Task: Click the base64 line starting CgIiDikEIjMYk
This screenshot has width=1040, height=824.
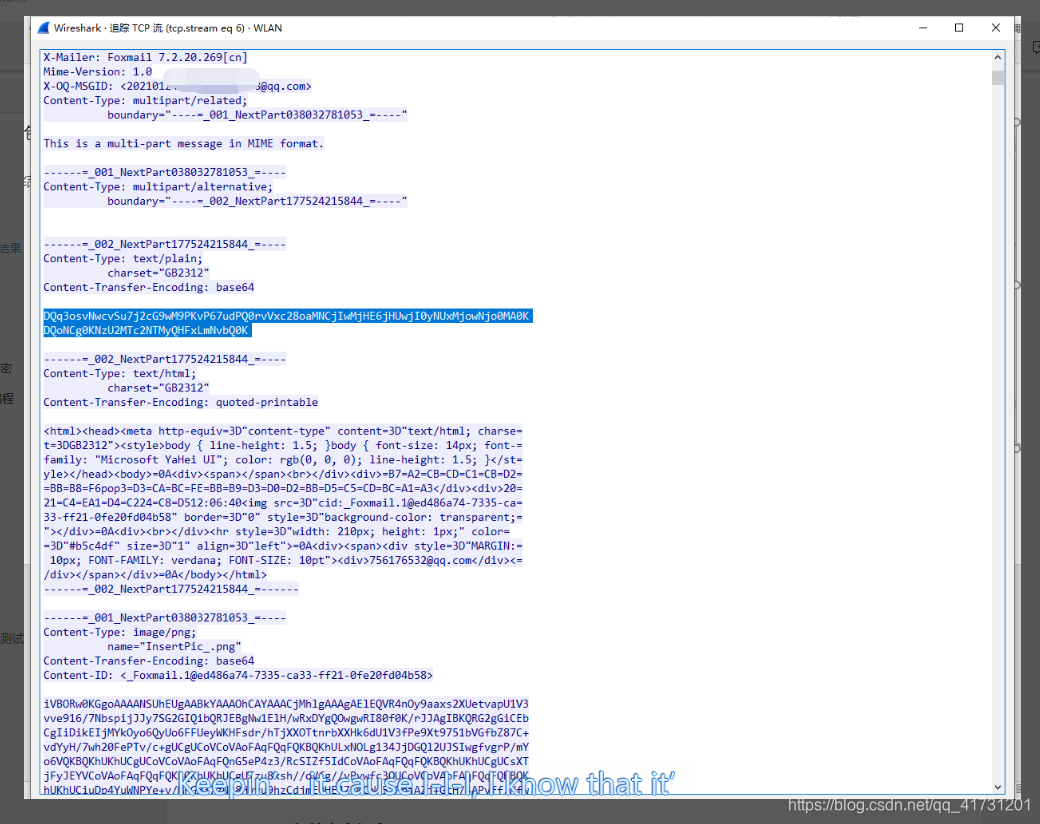Action: 286,733
